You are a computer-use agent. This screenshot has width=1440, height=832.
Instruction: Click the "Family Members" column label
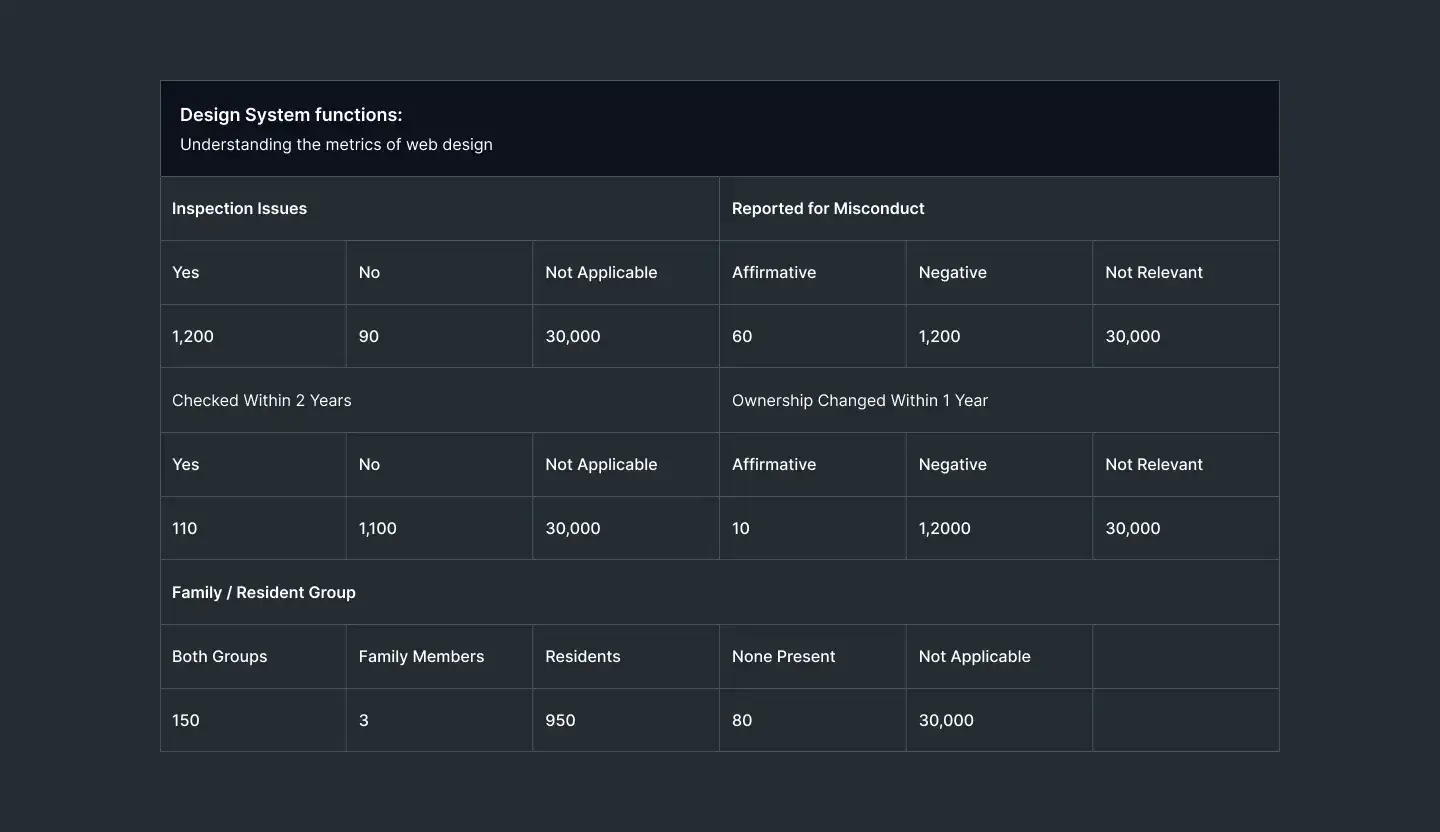[421, 657]
